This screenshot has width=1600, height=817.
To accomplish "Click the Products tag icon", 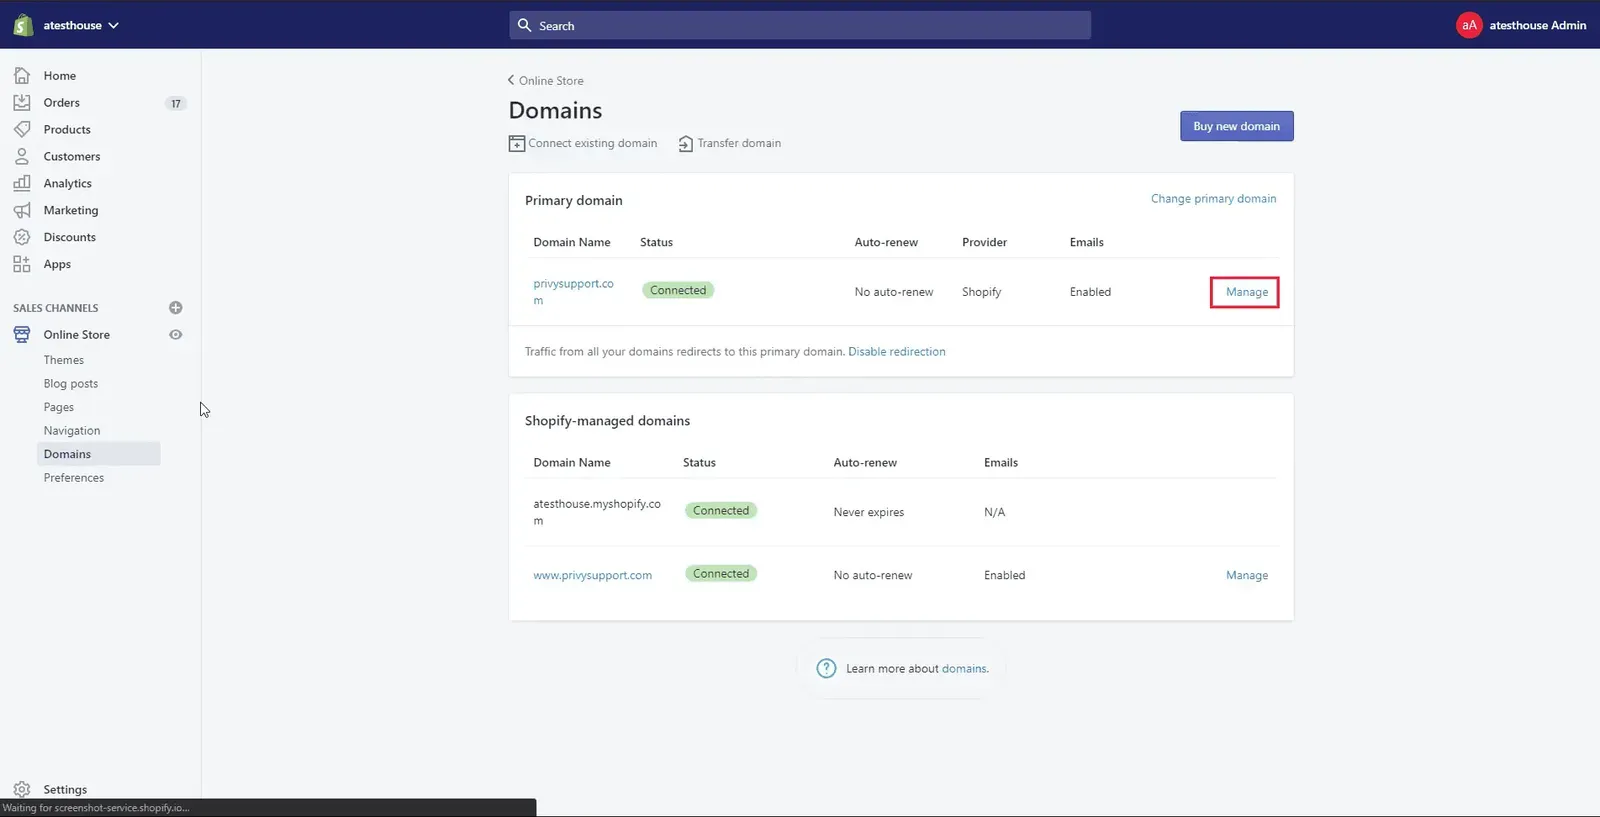I will (x=22, y=130).
